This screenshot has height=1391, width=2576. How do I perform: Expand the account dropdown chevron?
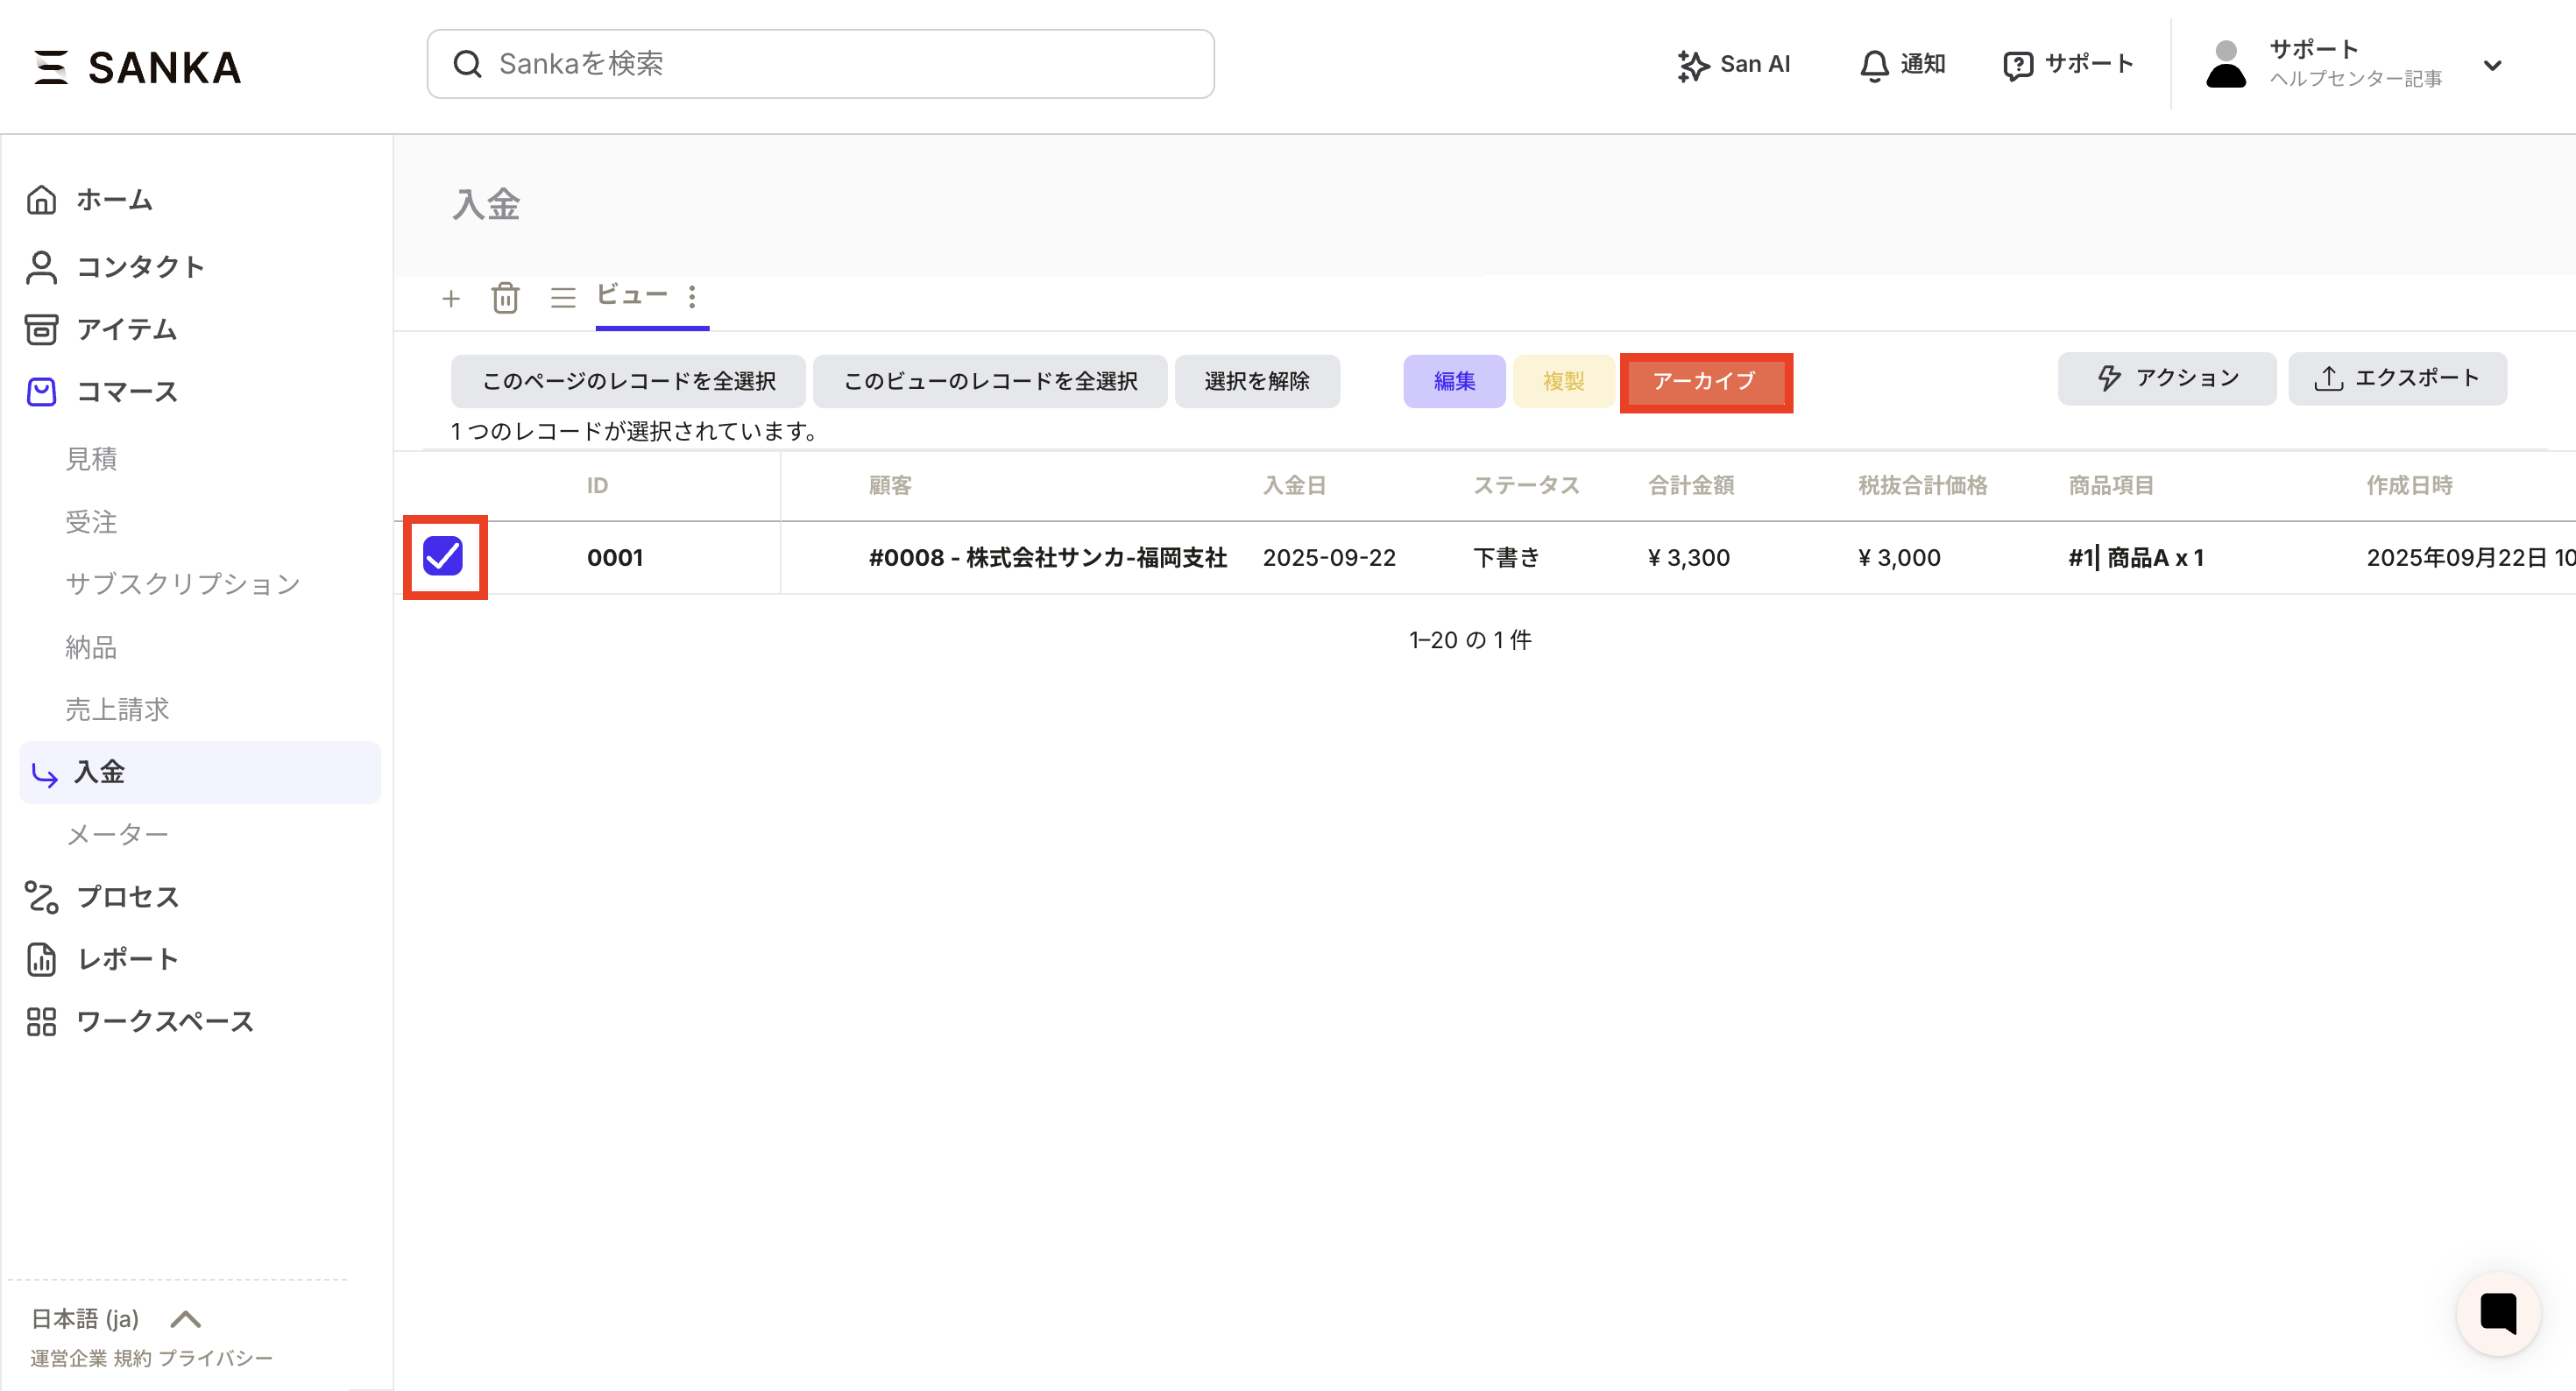[2492, 65]
